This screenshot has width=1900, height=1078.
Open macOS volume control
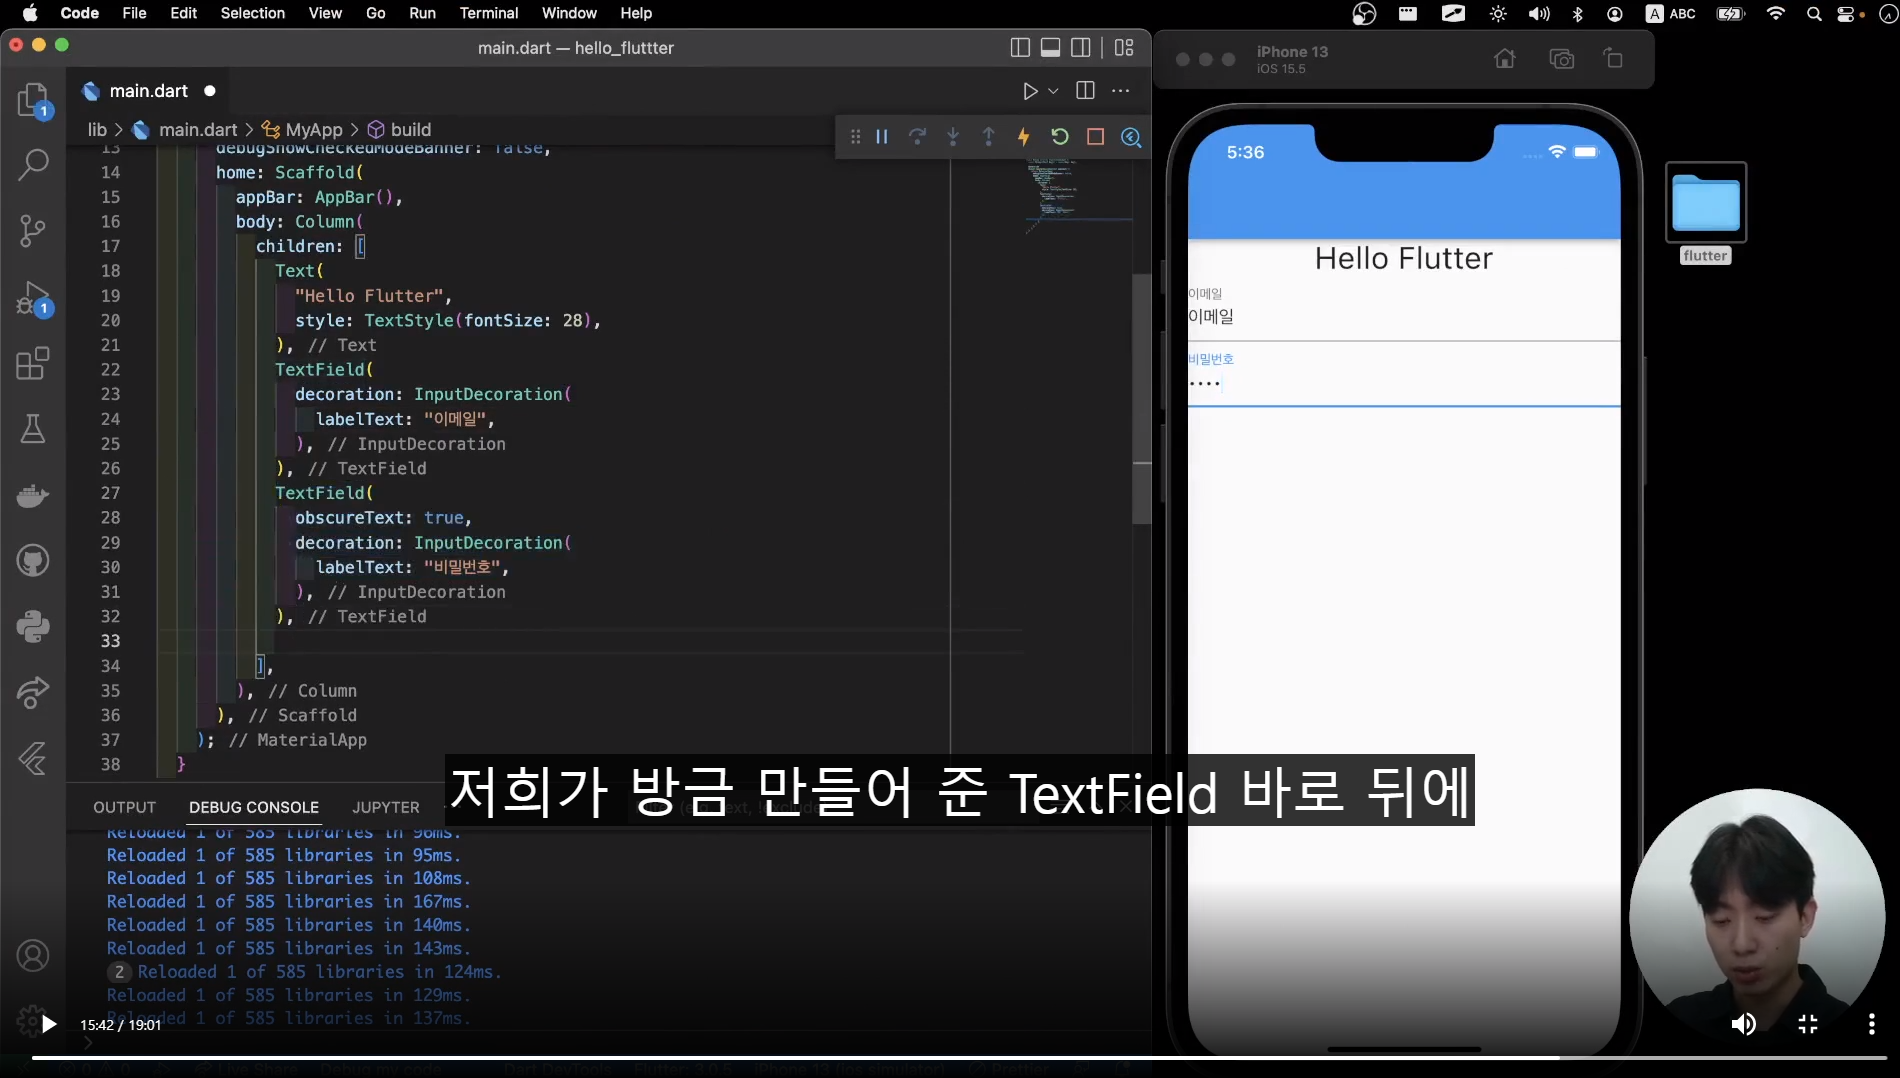pyautogui.click(x=1539, y=13)
